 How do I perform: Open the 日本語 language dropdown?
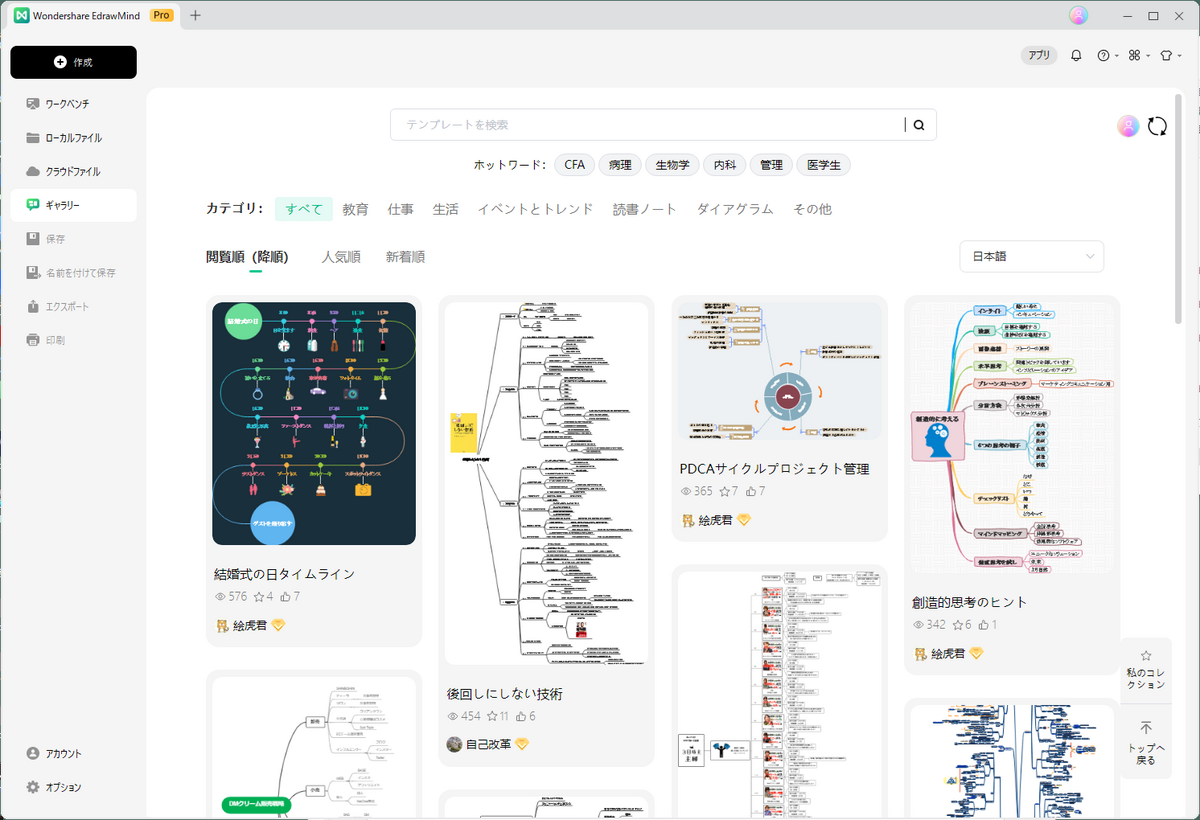click(x=1031, y=257)
